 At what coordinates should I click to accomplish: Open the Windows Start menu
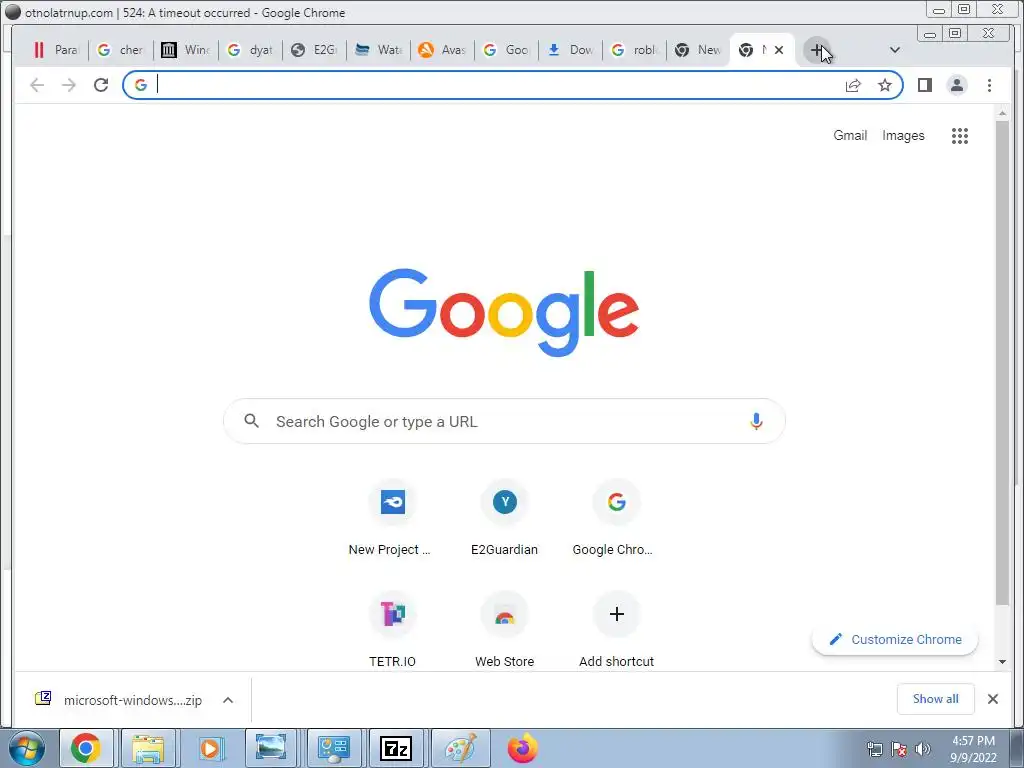click(x=26, y=748)
